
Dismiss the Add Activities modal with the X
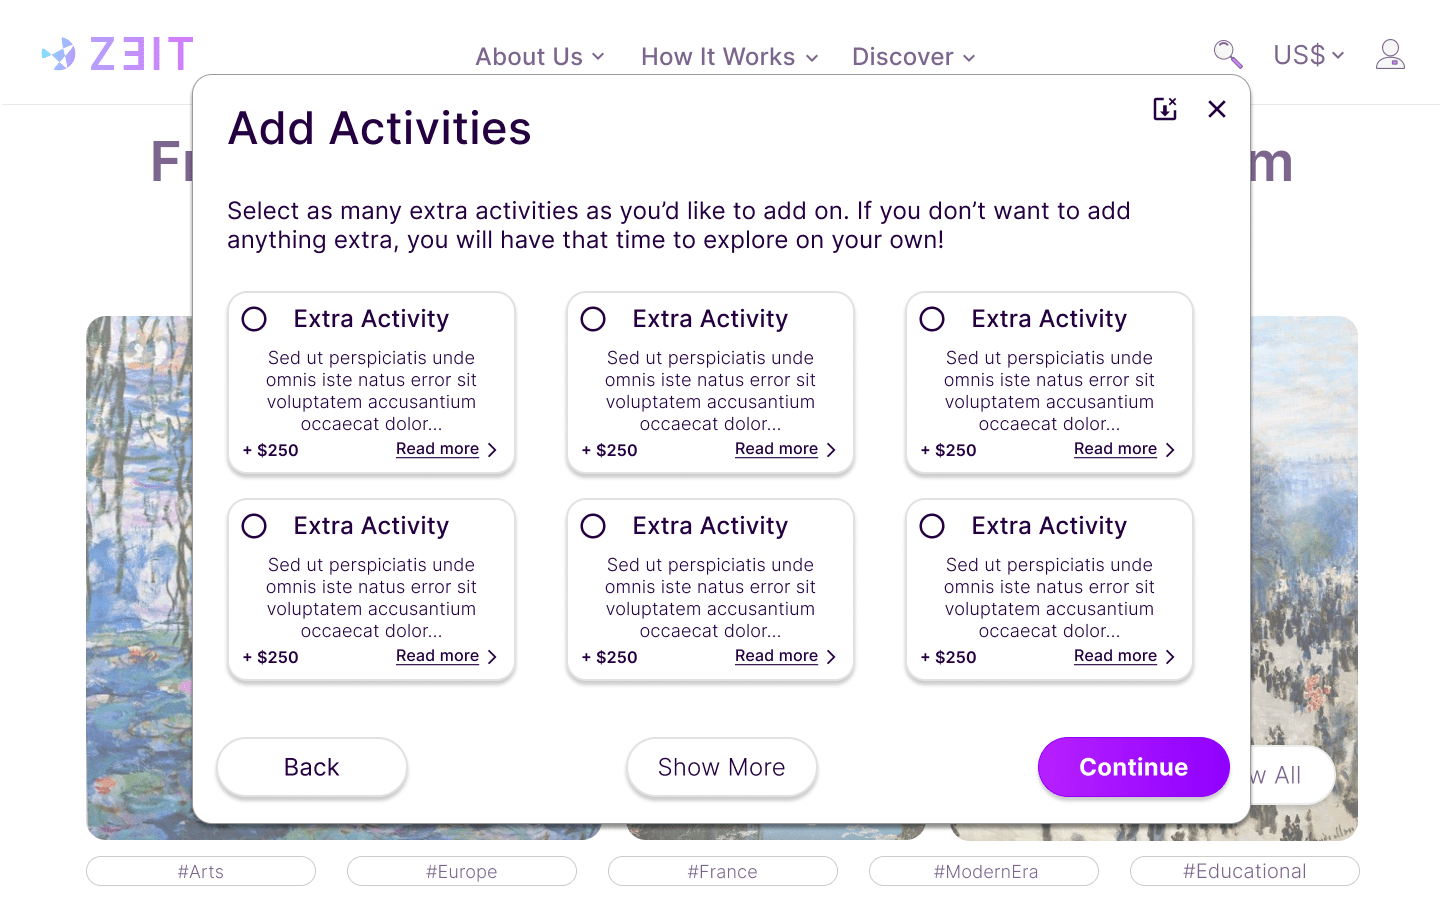(x=1217, y=109)
